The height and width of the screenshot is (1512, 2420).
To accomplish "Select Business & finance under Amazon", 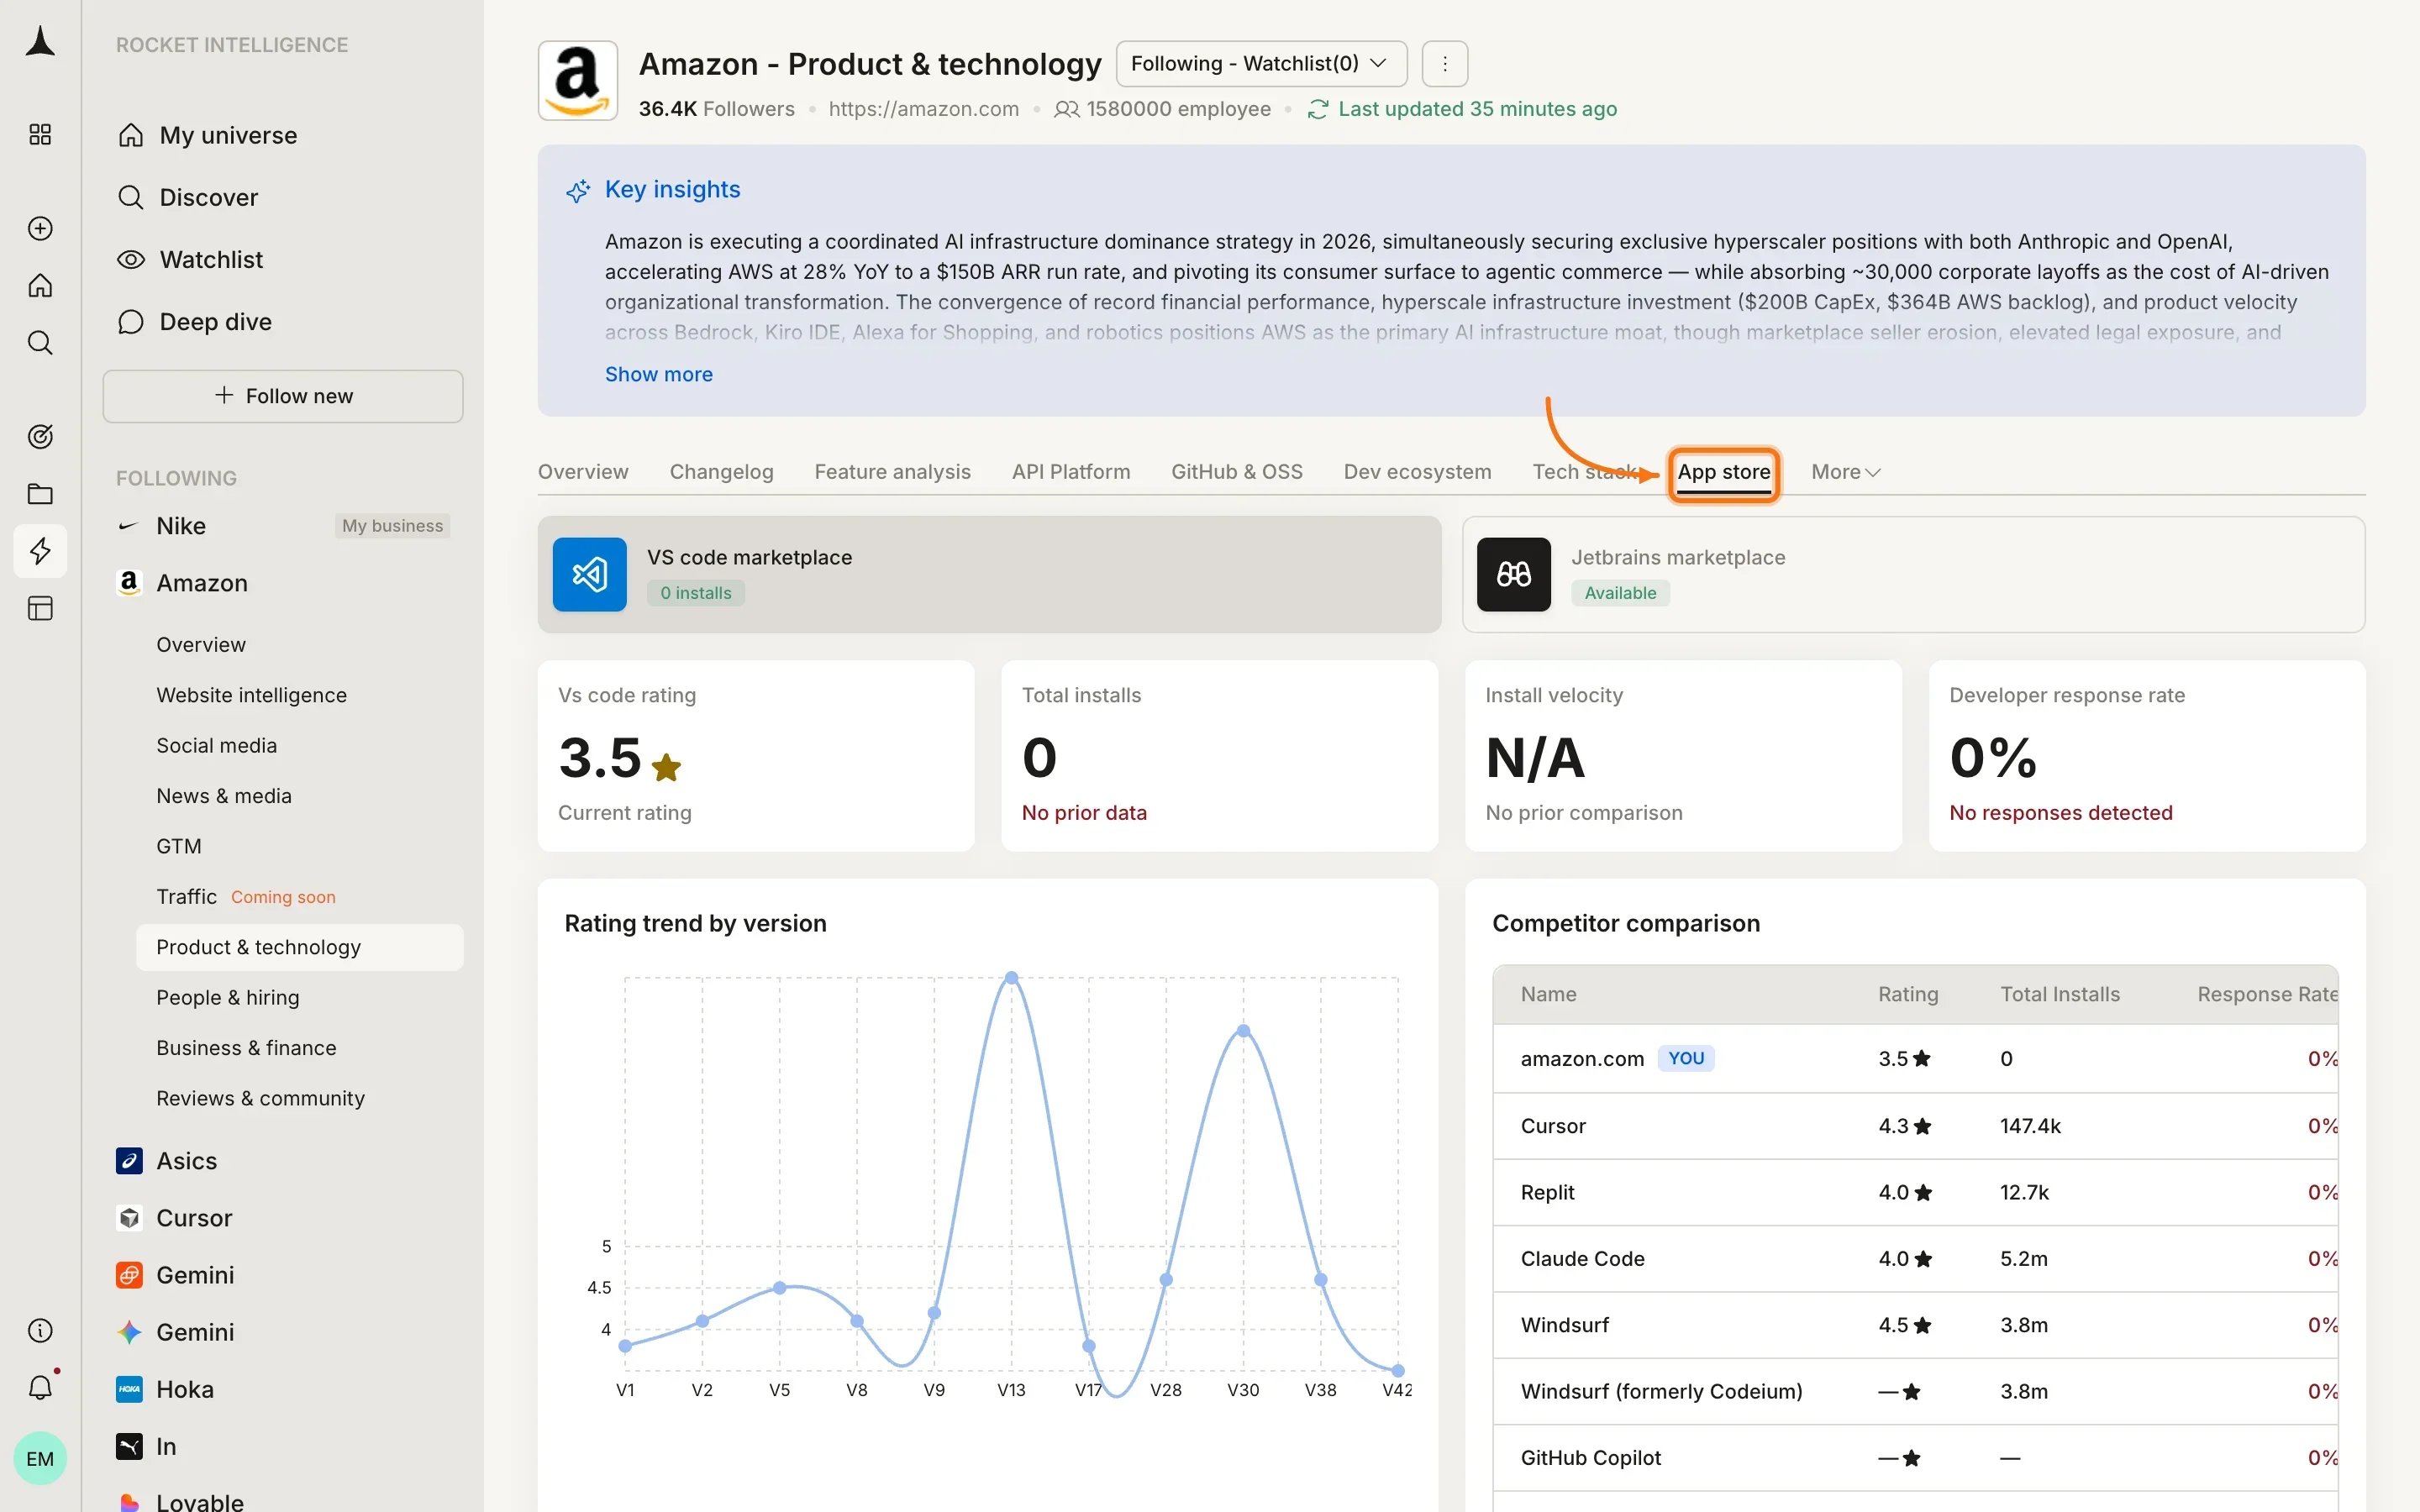I will [x=246, y=1048].
